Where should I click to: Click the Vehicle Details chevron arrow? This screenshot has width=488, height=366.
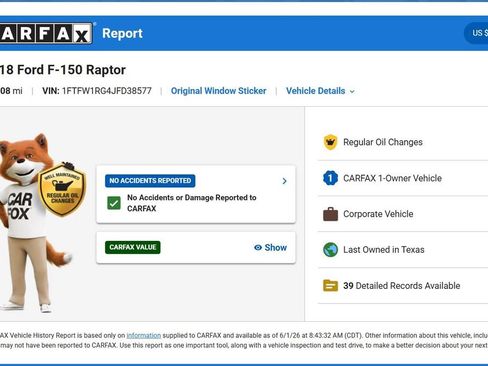352,91
